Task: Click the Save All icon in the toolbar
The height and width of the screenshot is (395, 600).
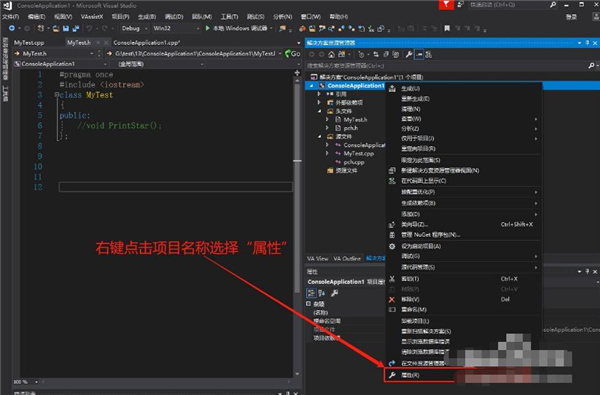Action: (x=75, y=28)
